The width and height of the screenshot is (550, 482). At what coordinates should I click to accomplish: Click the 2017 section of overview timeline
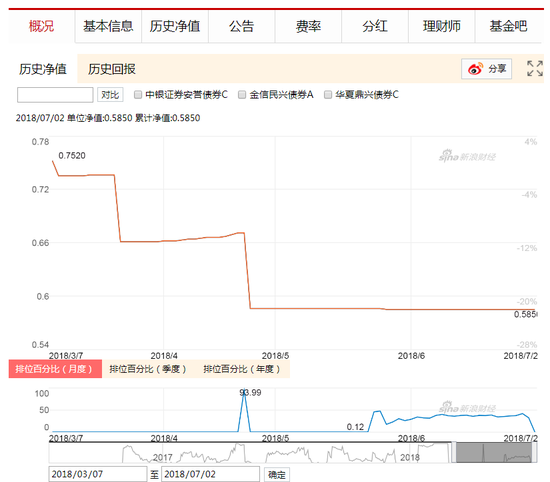pos(163,457)
